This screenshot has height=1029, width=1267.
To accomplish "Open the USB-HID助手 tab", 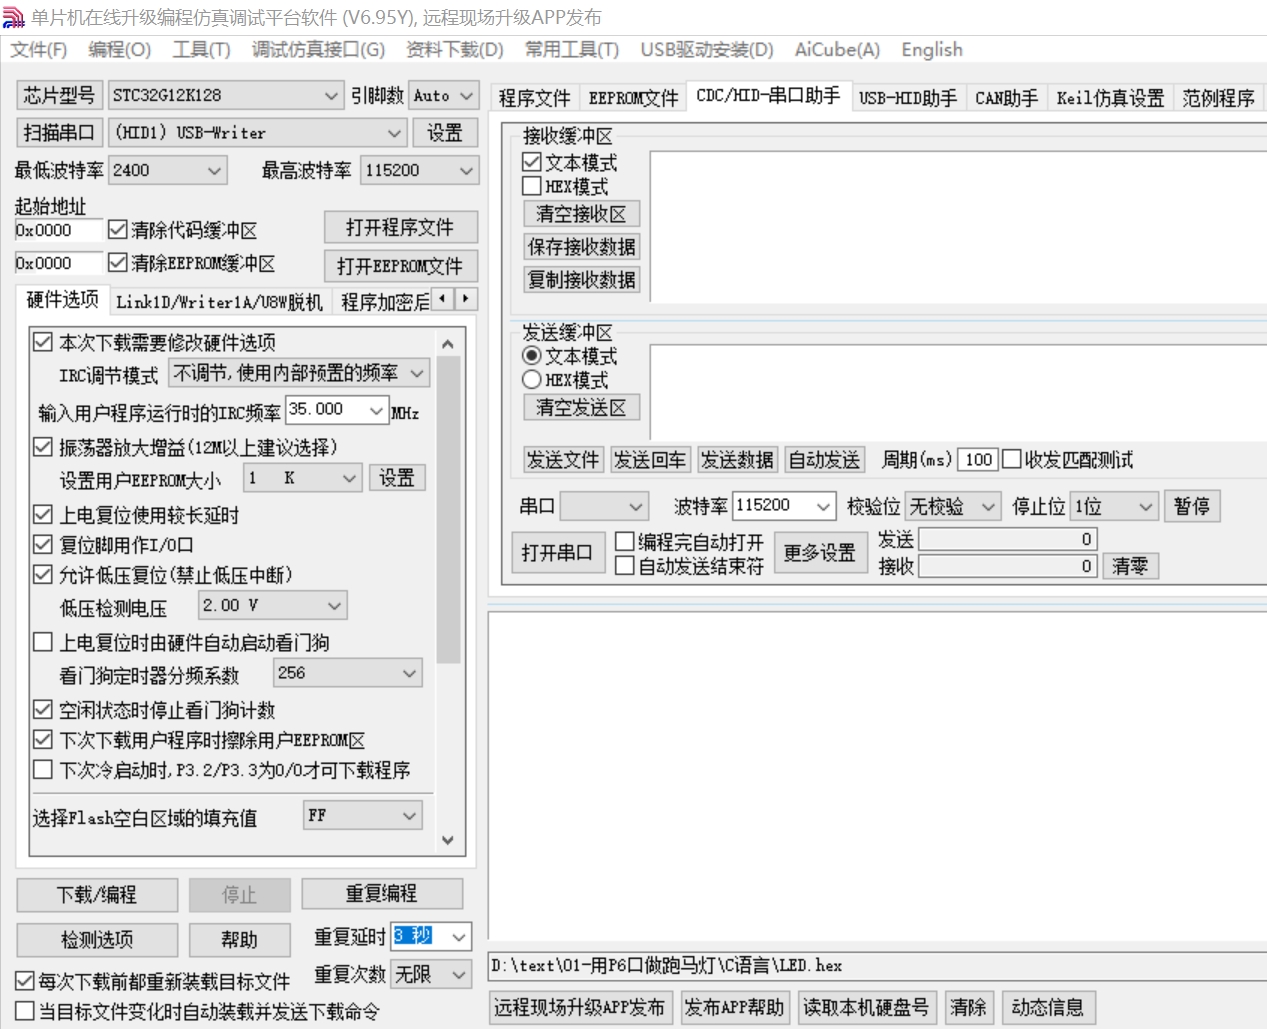I will [907, 97].
